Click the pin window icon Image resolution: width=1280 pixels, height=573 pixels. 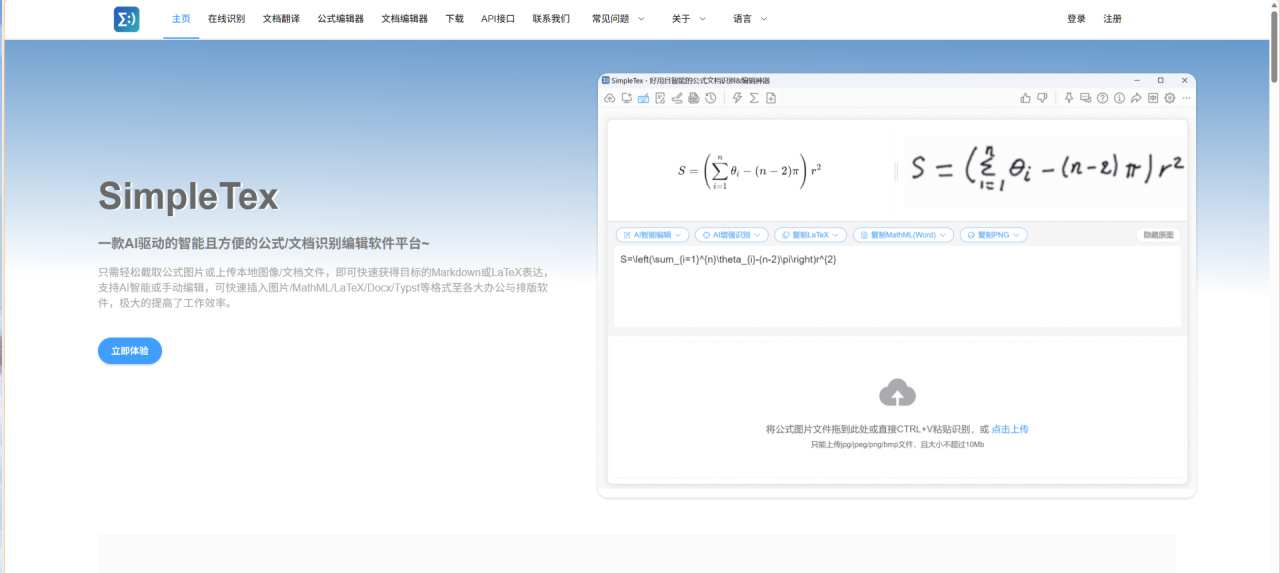click(x=1069, y=98)
